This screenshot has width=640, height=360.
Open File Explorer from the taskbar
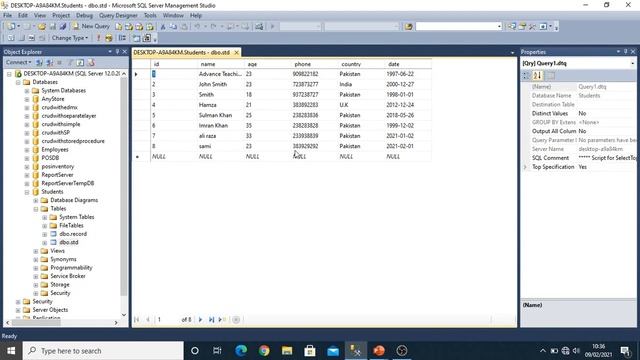coord(287,351)
